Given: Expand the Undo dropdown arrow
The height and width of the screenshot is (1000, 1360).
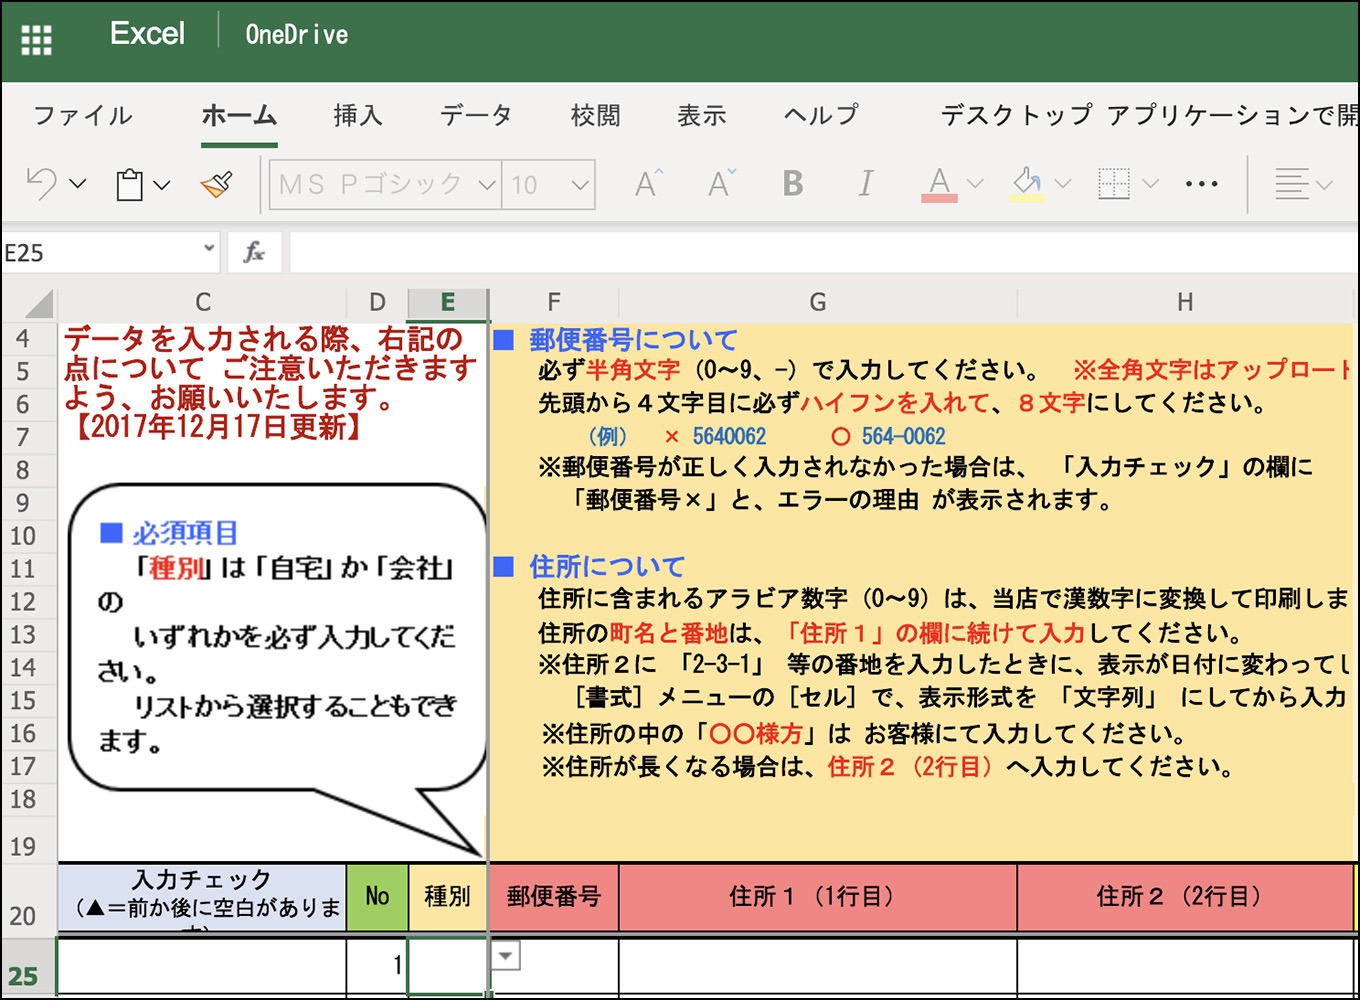Looking at the screenshot, I should tap(77, 185).
